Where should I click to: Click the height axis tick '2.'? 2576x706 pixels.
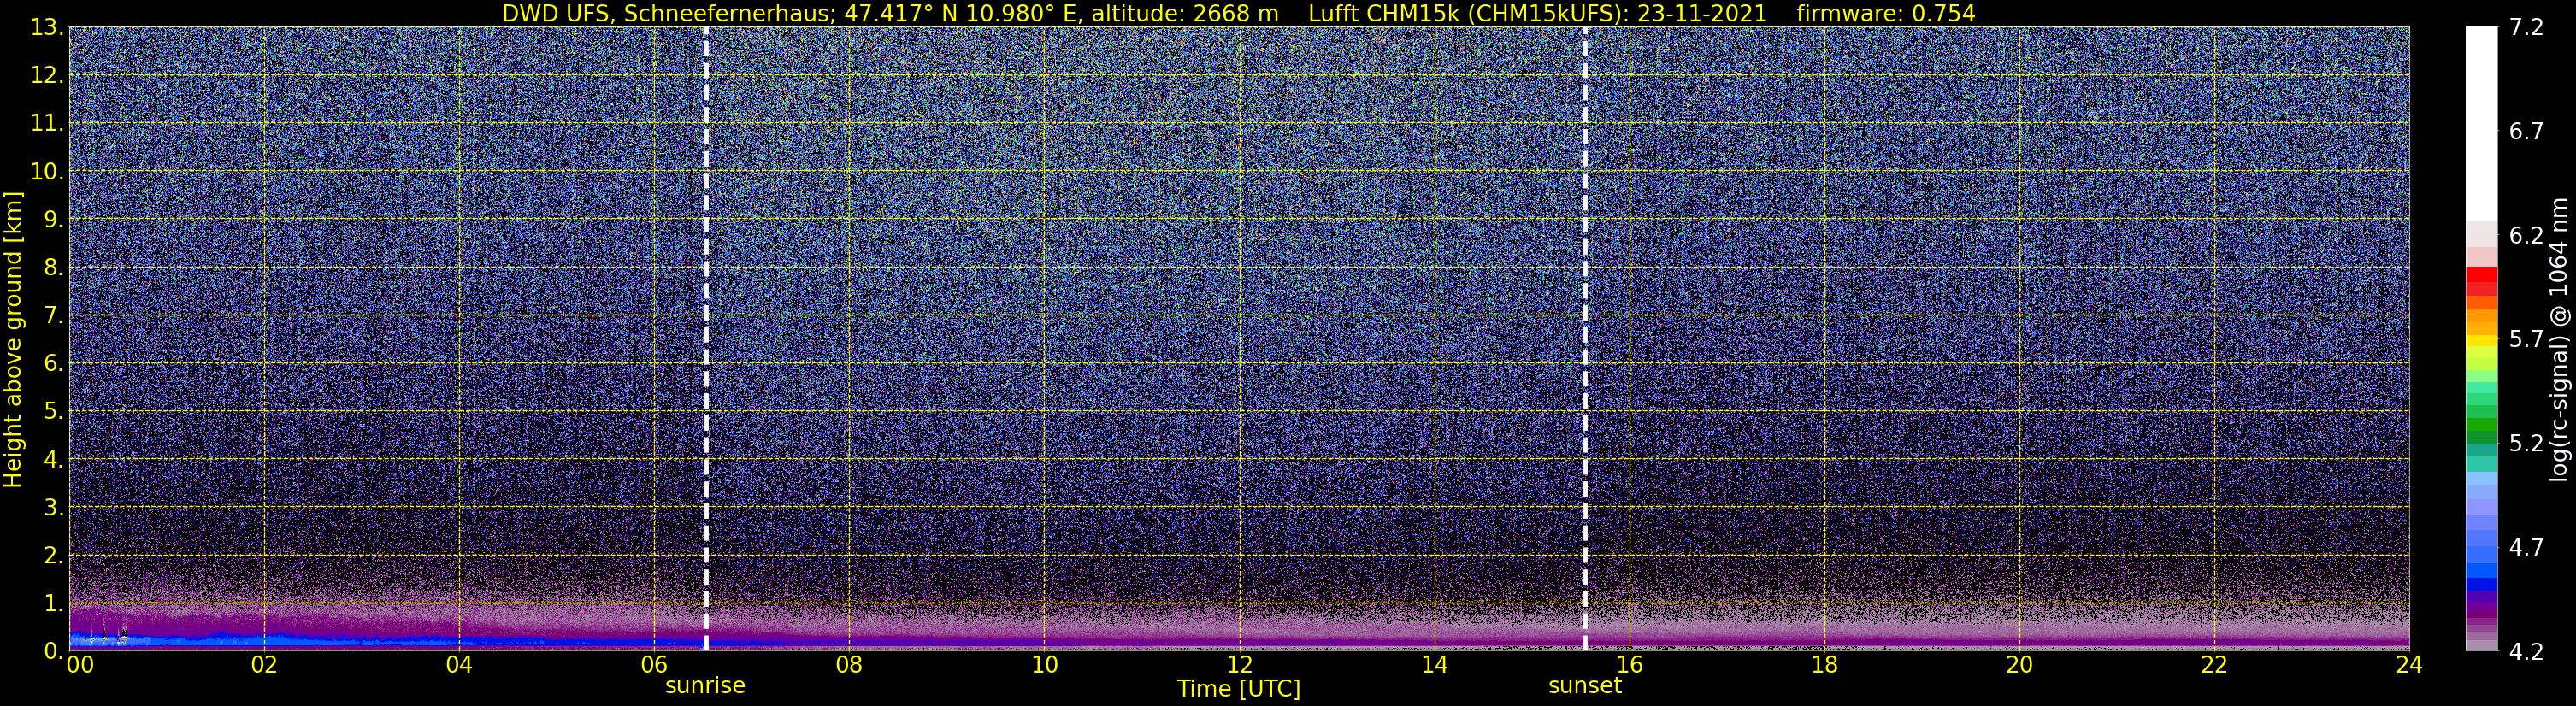coord(53,556)
